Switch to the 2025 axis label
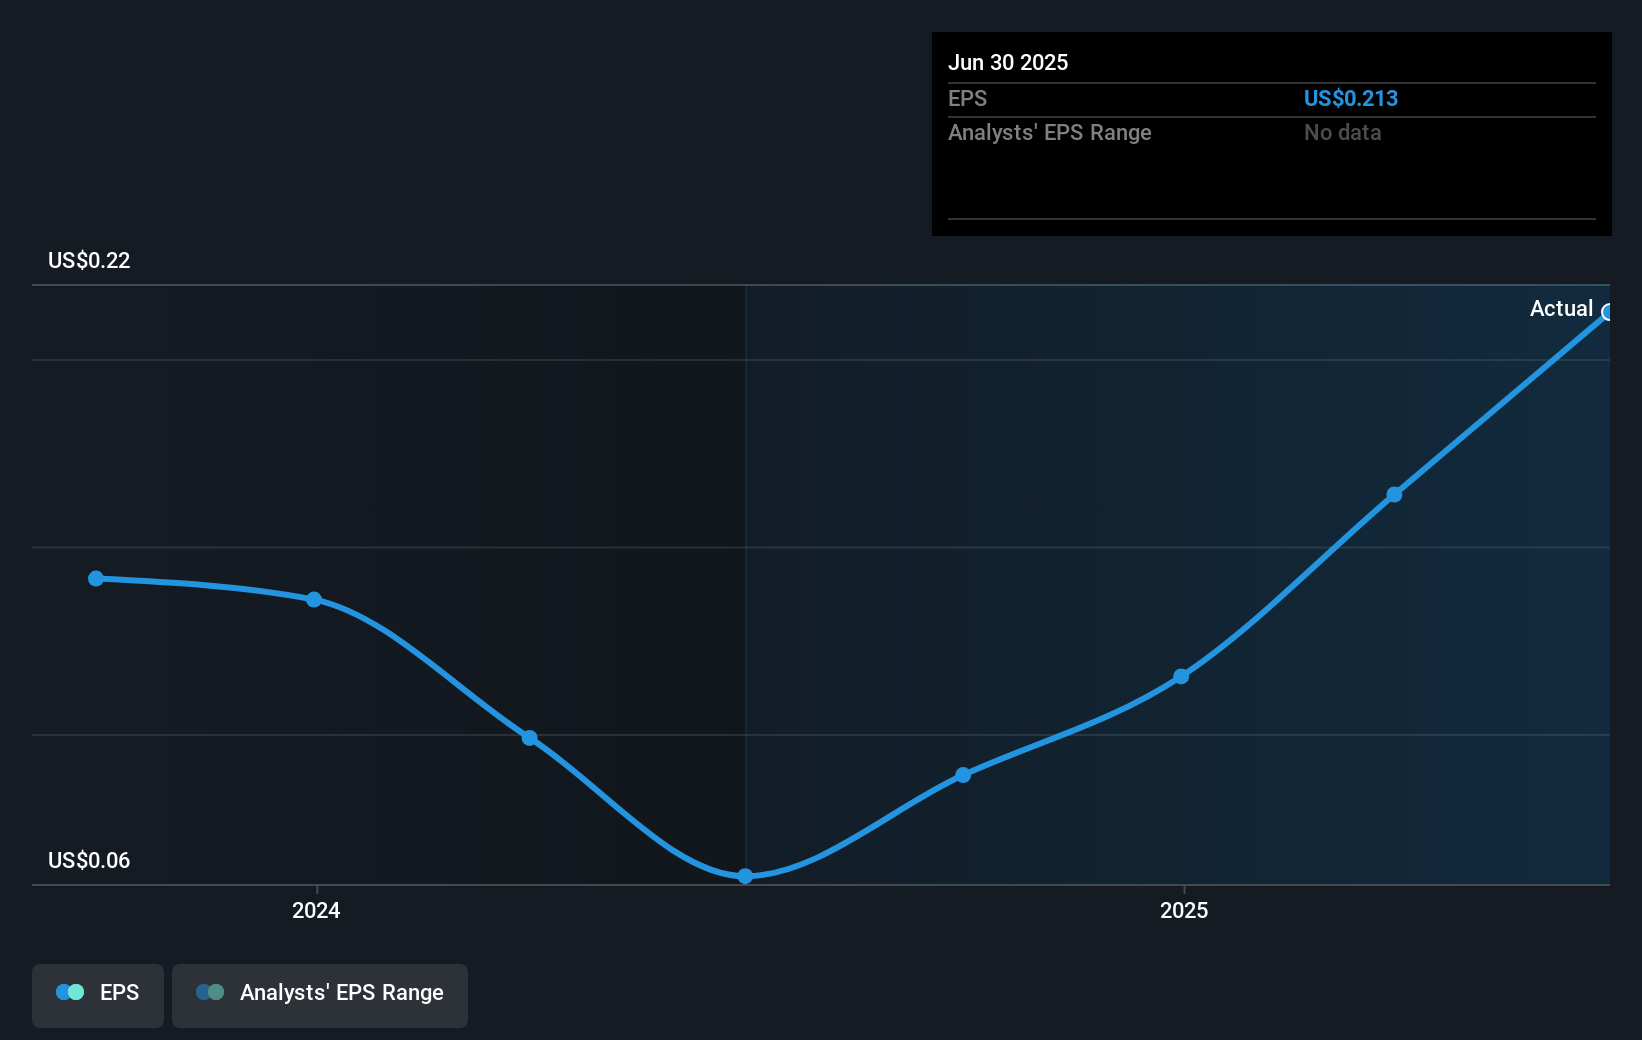The height and width of the screenshot is (1040, 1642). [1184, 910]
